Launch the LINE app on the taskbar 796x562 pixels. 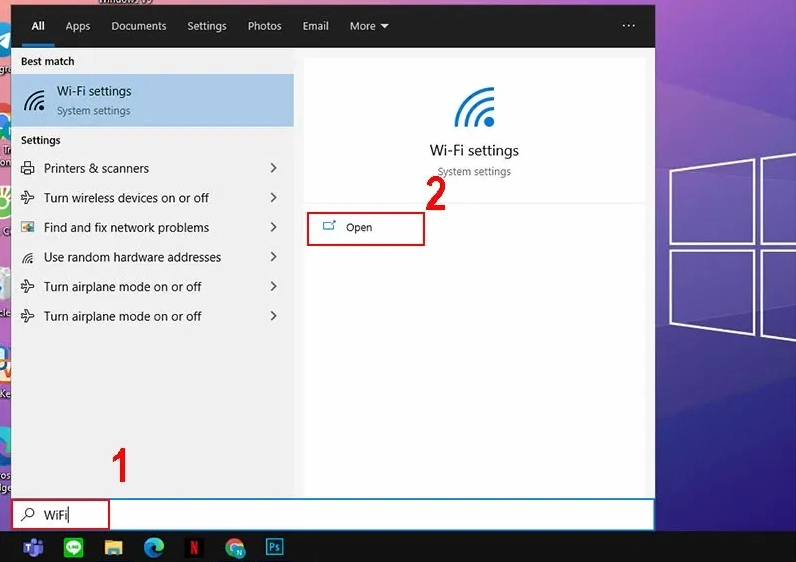[74, 547]
